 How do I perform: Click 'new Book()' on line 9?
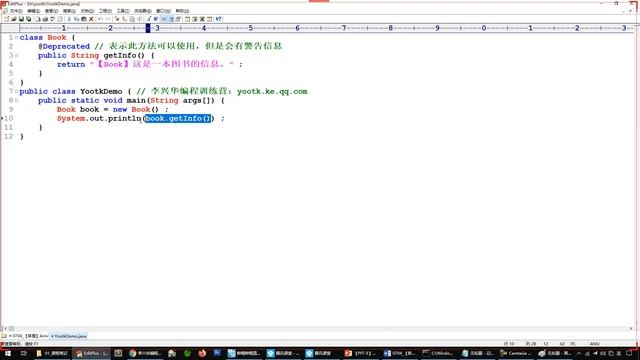[x=136, y=109]
